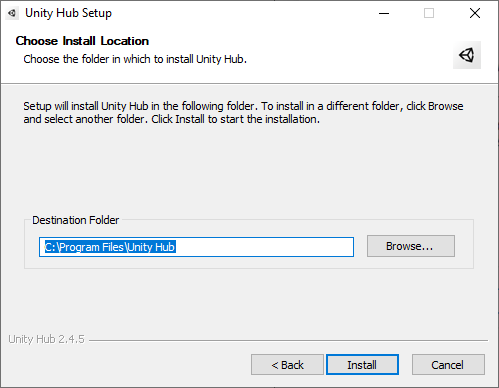Click the Unity cube logo in the header
The height and width of the screenshot is (388, 499).
point(467,55)
